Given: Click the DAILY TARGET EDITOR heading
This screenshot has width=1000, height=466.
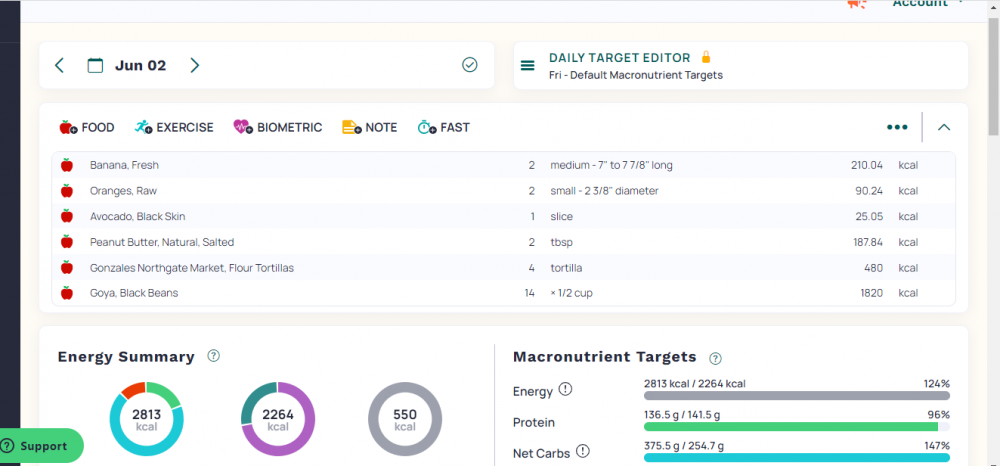Looking at the screenshot, I should 619,58.
